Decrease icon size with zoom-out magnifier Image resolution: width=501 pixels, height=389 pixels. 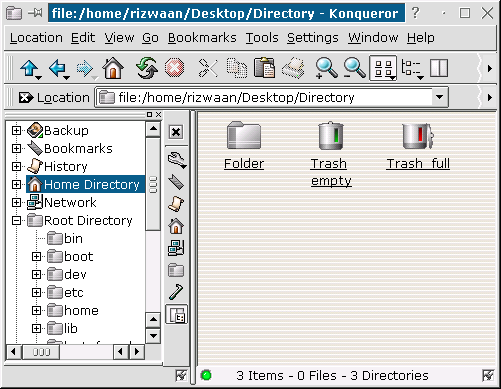pyautogui.click(x=354, y=68)
